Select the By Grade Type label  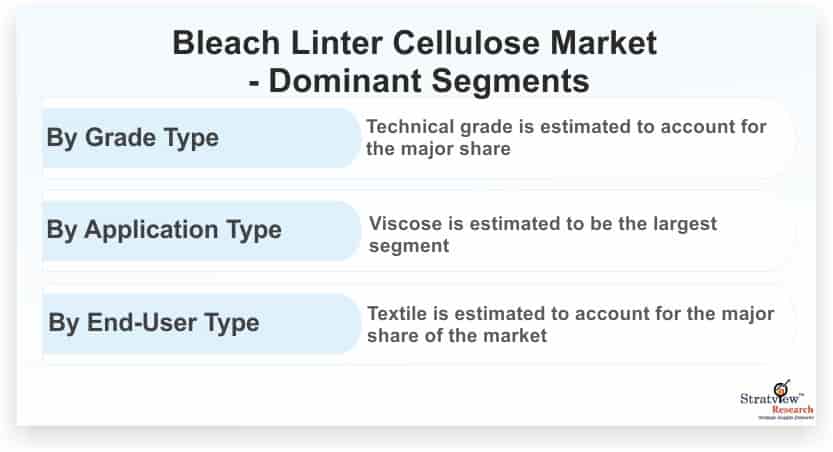coord(132,138)
